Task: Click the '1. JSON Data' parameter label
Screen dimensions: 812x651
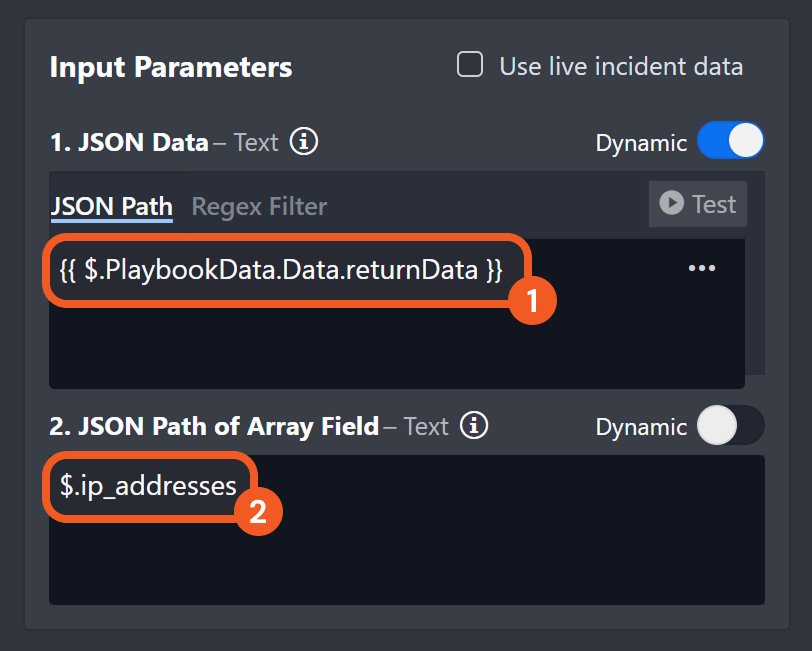Action: click(x=129, y=143)
